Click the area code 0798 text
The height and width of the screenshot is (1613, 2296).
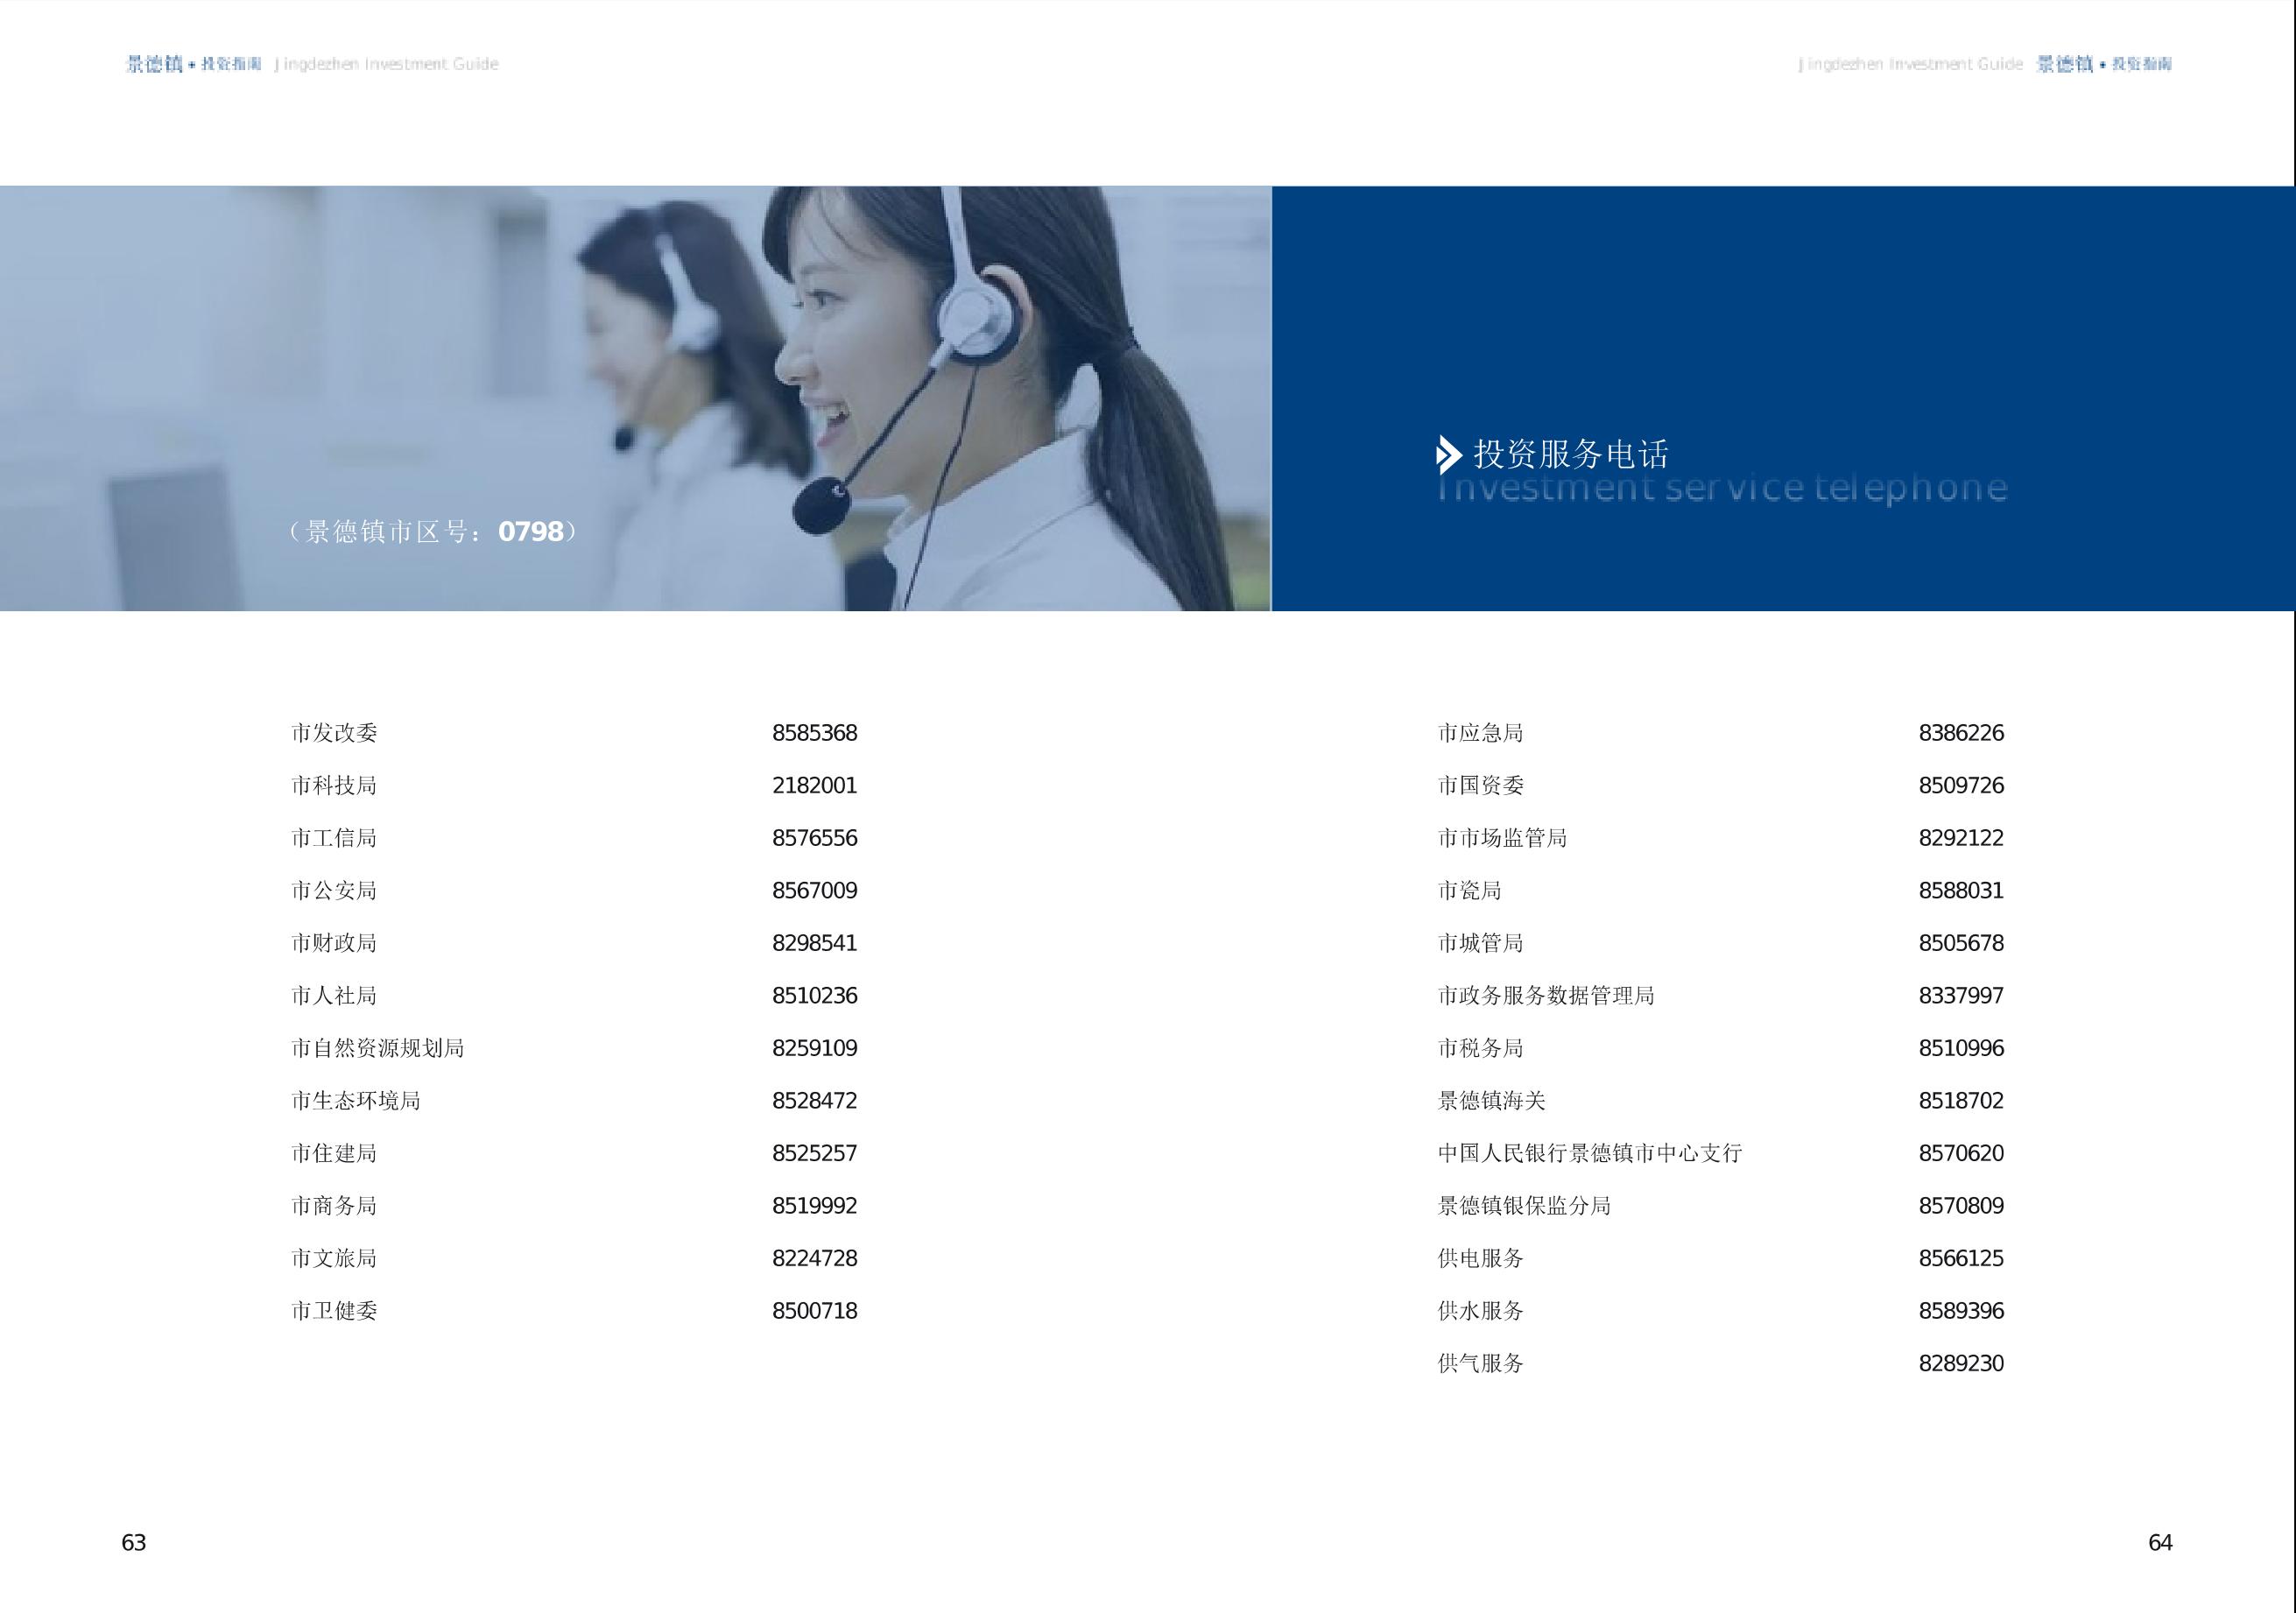click(x=531, y=532)
